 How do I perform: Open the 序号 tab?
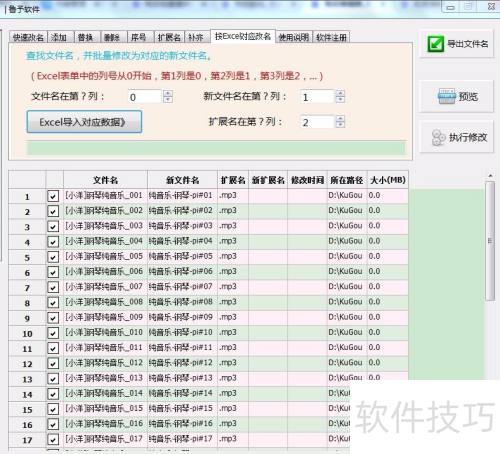click(140, 37)
